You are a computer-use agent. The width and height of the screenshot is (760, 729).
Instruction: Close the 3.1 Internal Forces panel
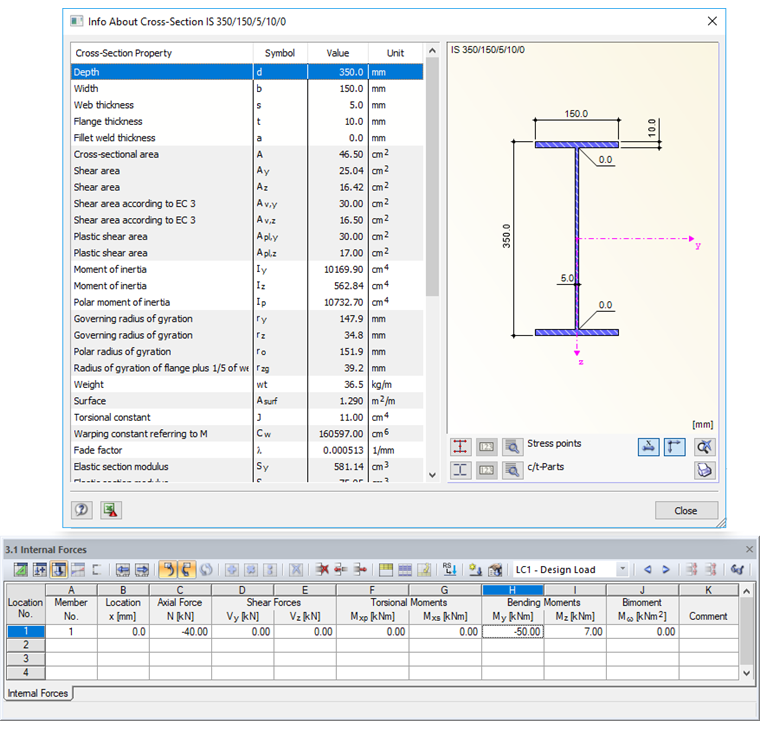[749, 549]
